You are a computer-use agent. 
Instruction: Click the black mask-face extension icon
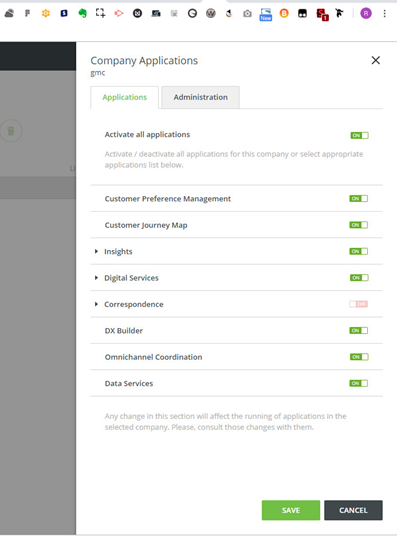(302, 13)
